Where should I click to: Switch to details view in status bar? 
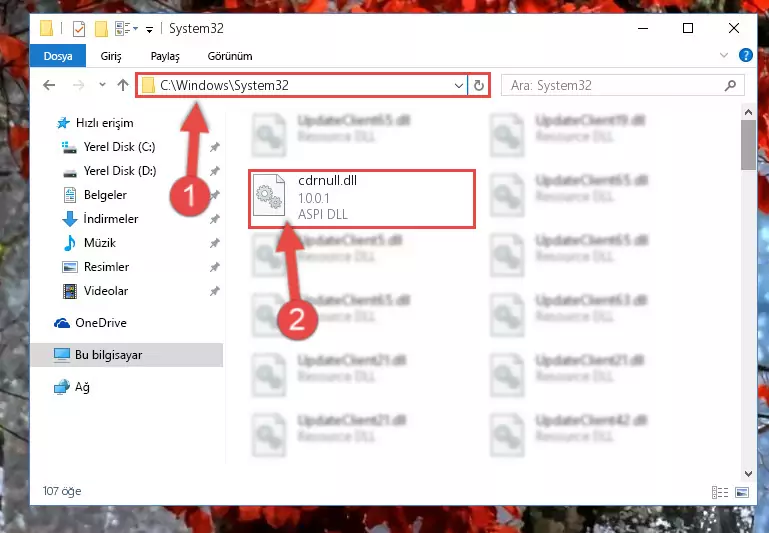(x=719, y=492)
